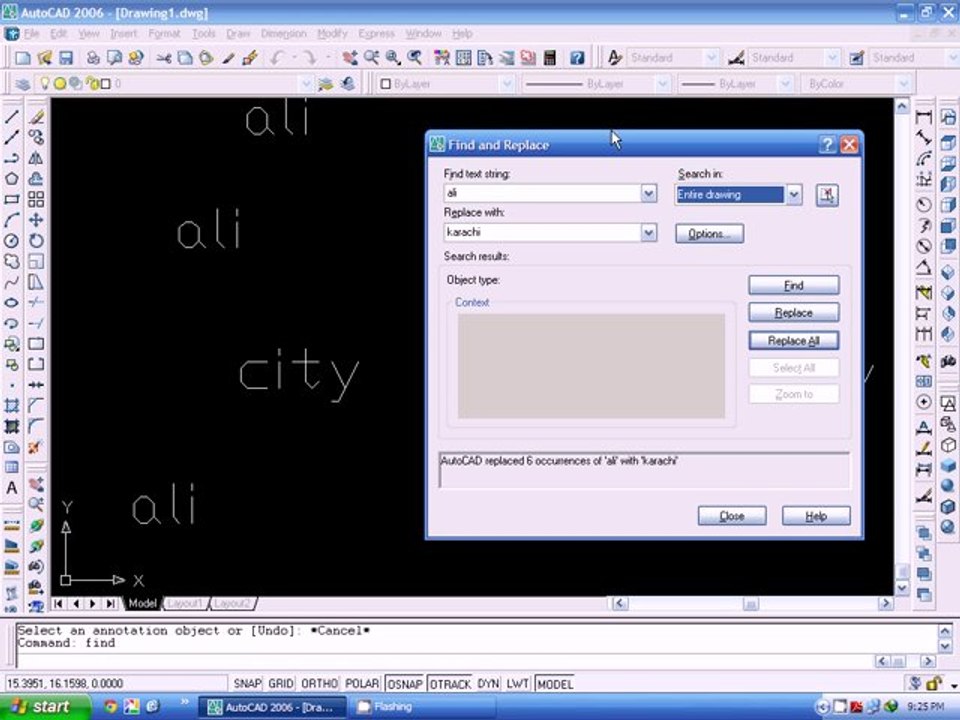Click the Open file toolbar icon
Image resolution: width=960 pixels, height=720 pixels.
click(x=45, y=58)
